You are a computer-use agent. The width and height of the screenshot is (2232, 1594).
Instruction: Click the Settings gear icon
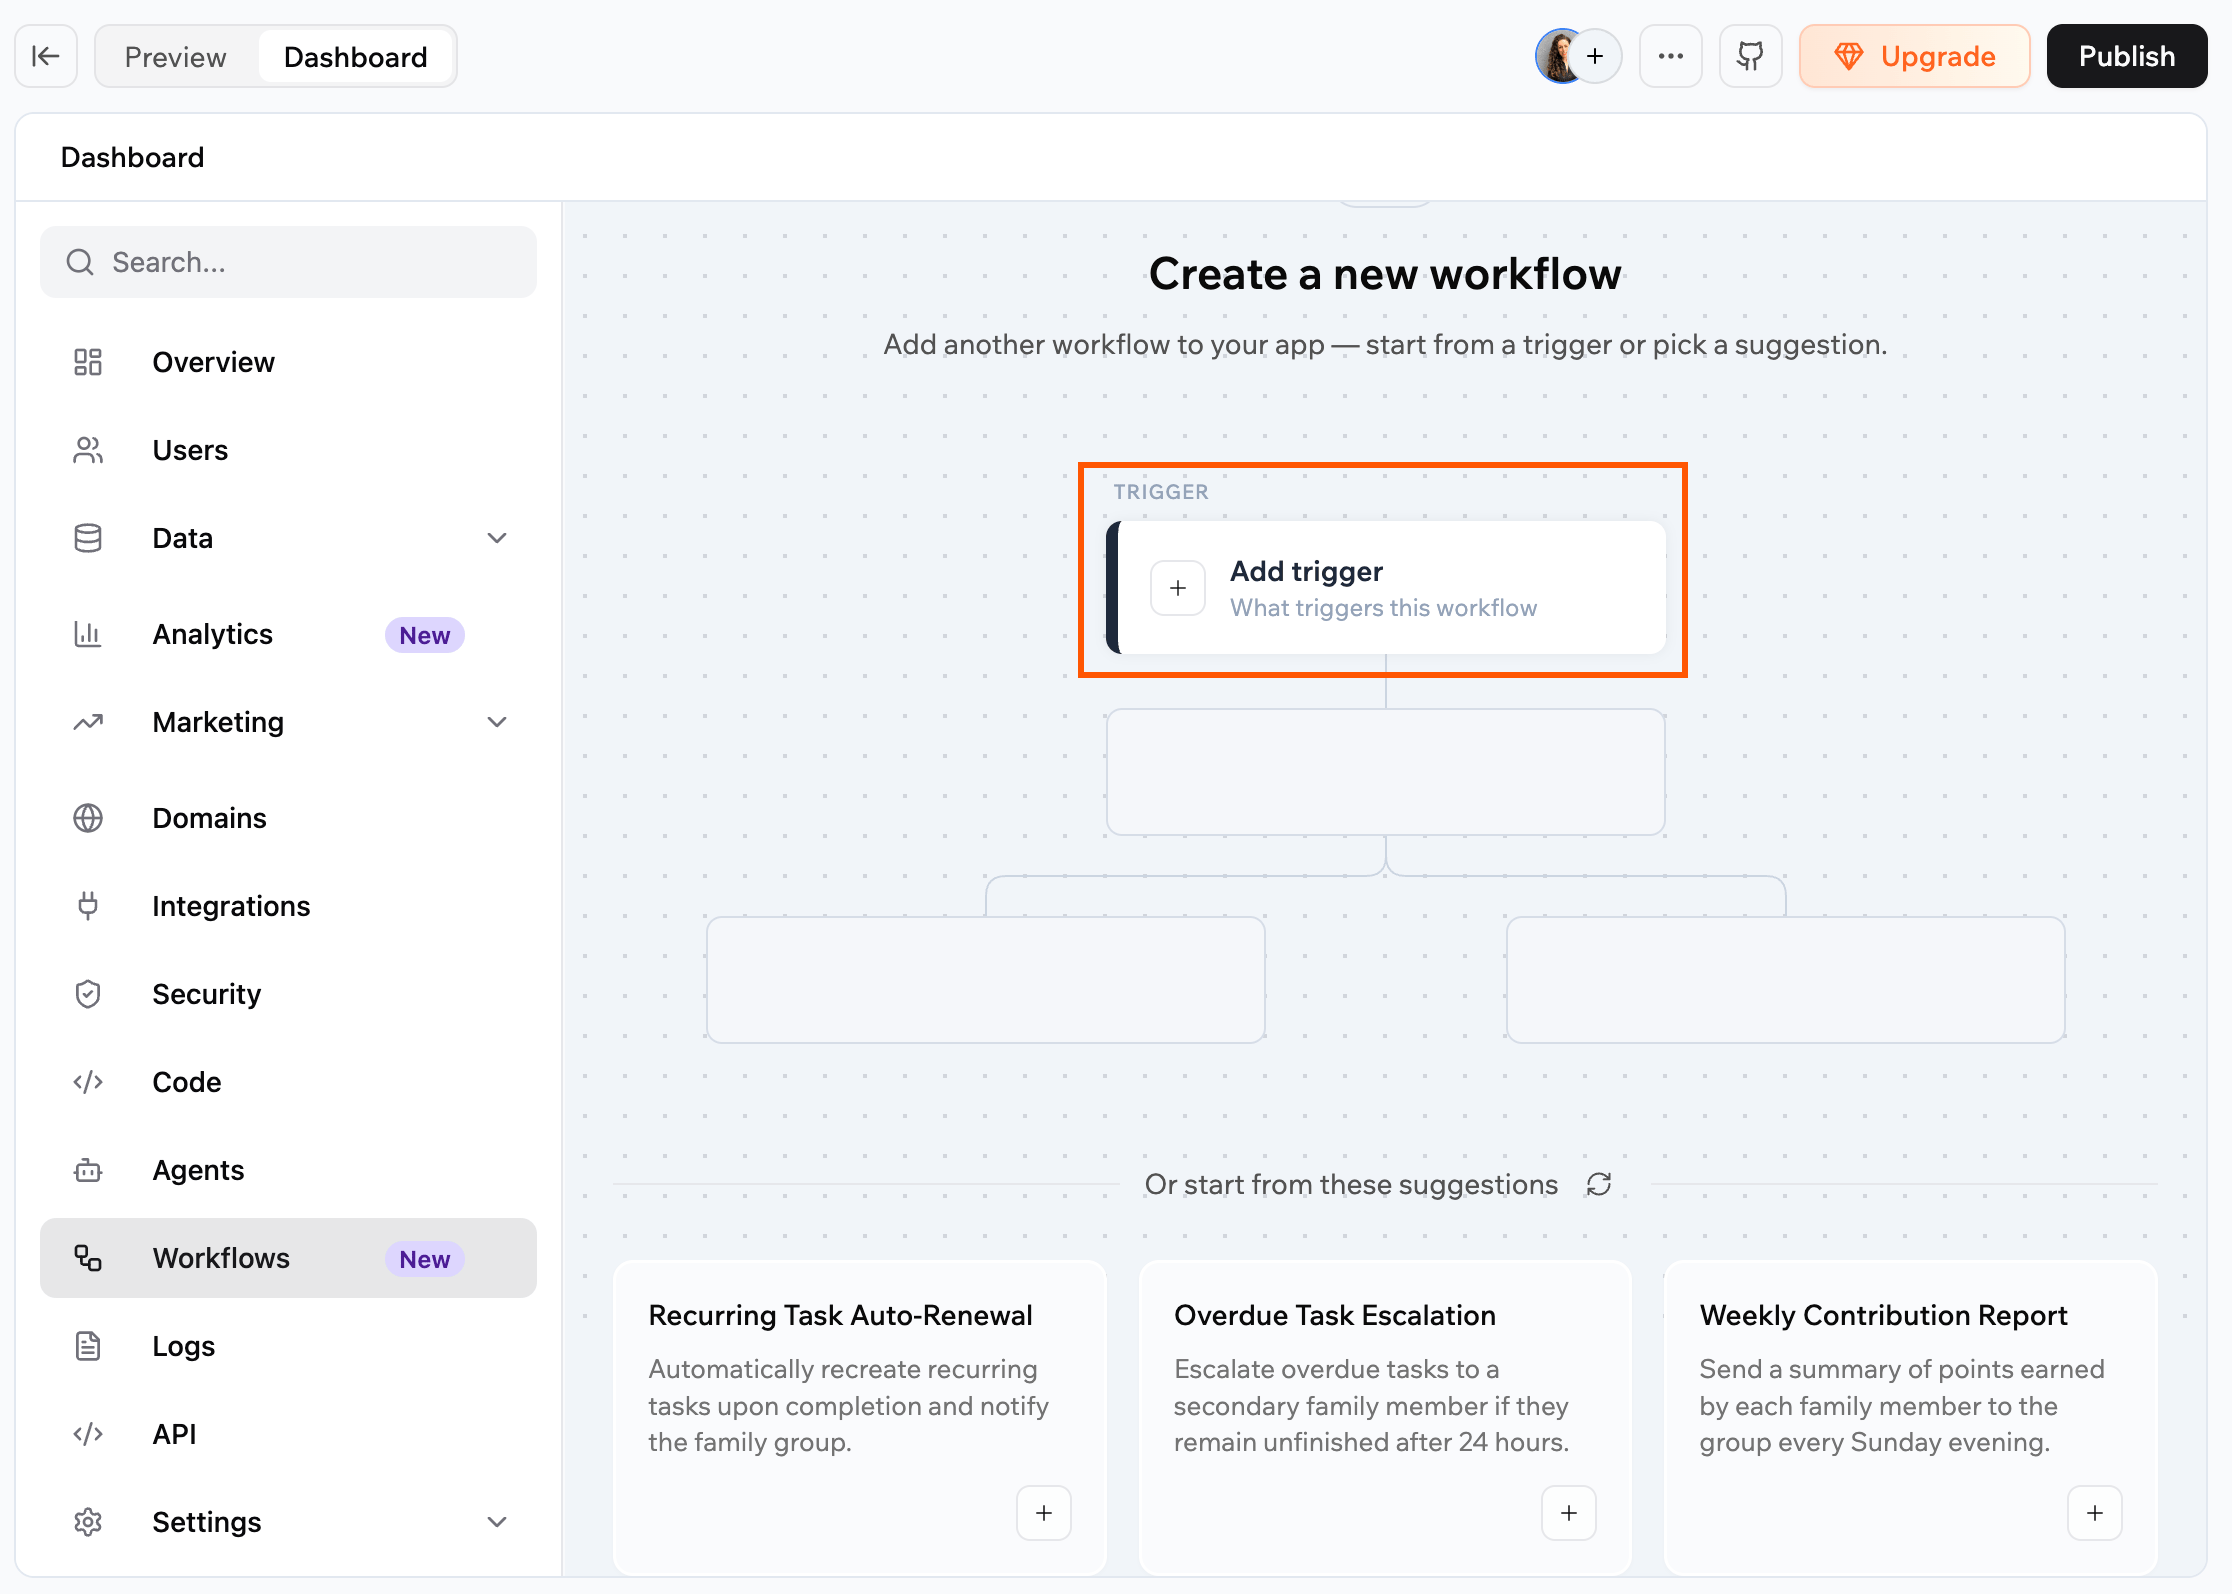(x=88, y=1522)
